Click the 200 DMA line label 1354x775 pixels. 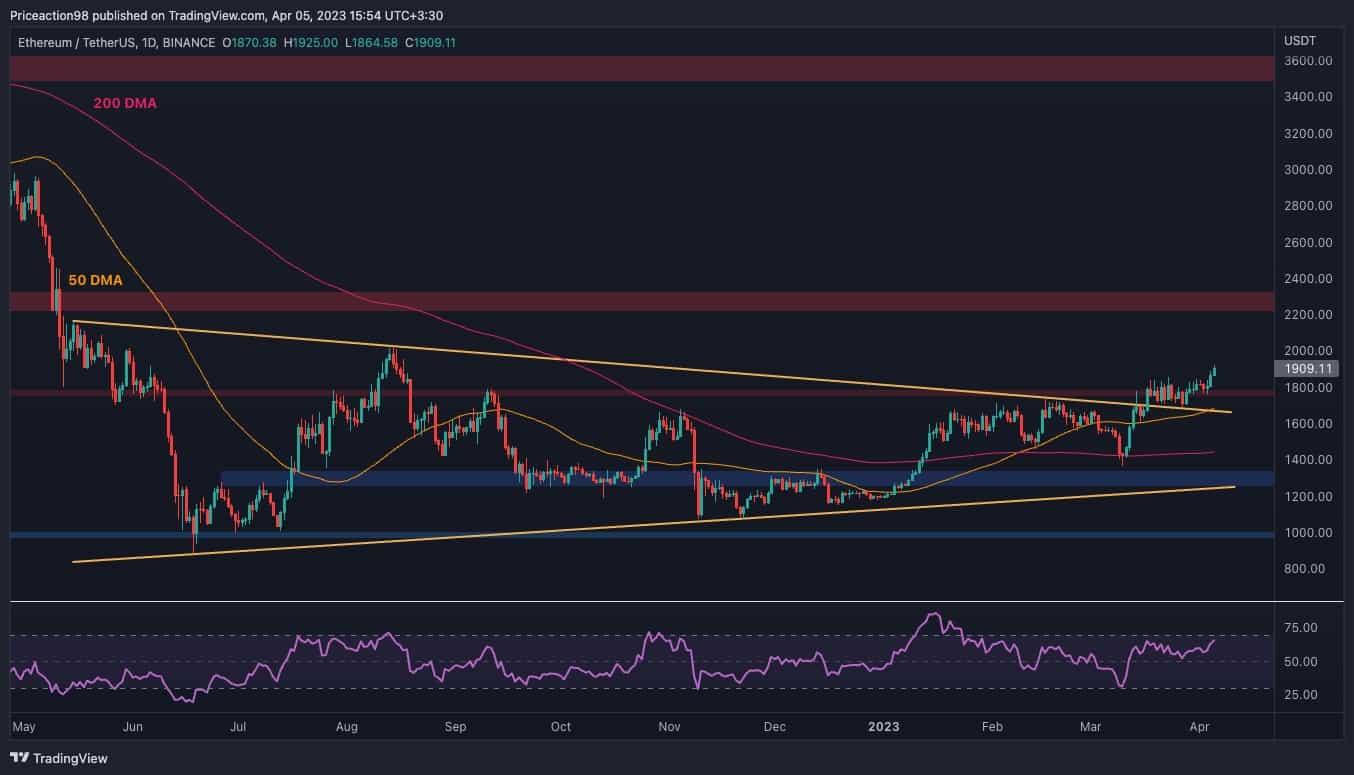click(x=123, y=103)
